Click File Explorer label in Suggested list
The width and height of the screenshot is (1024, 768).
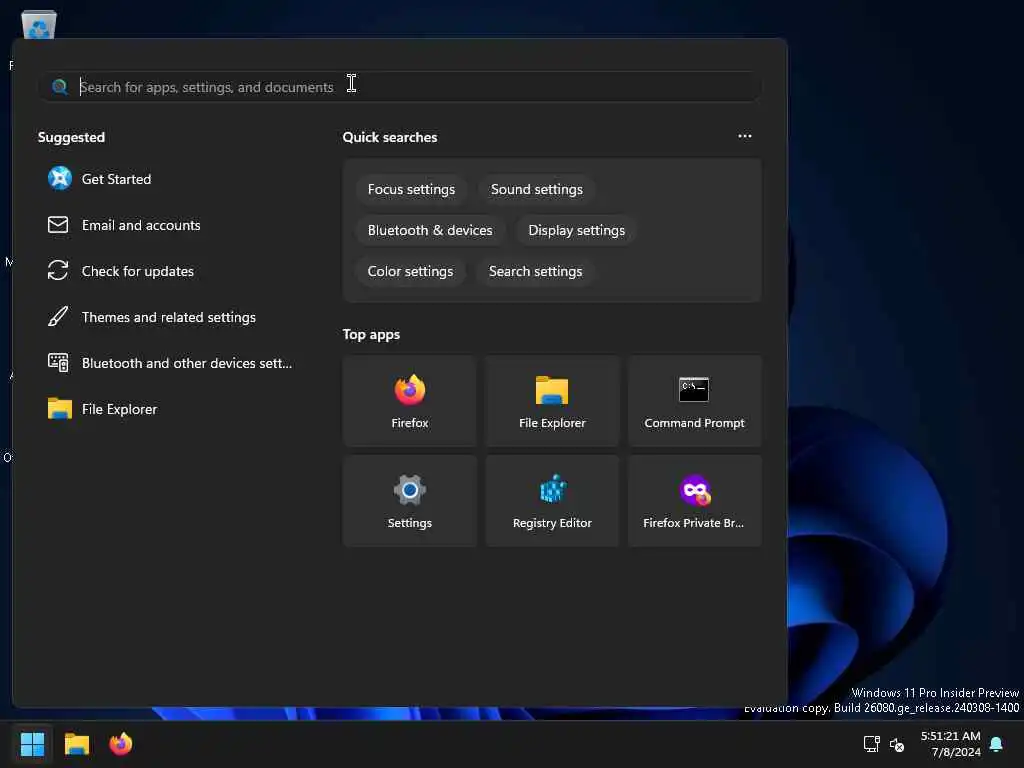[120, 409]
